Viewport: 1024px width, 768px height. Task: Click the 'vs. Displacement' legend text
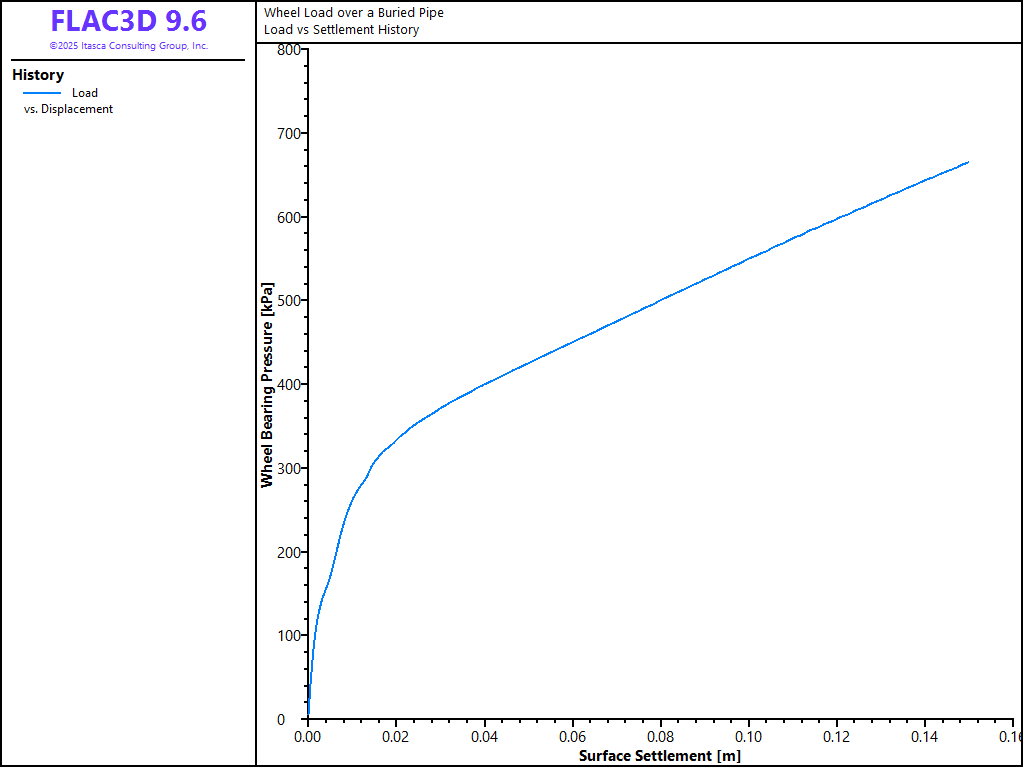click(68, 109)
